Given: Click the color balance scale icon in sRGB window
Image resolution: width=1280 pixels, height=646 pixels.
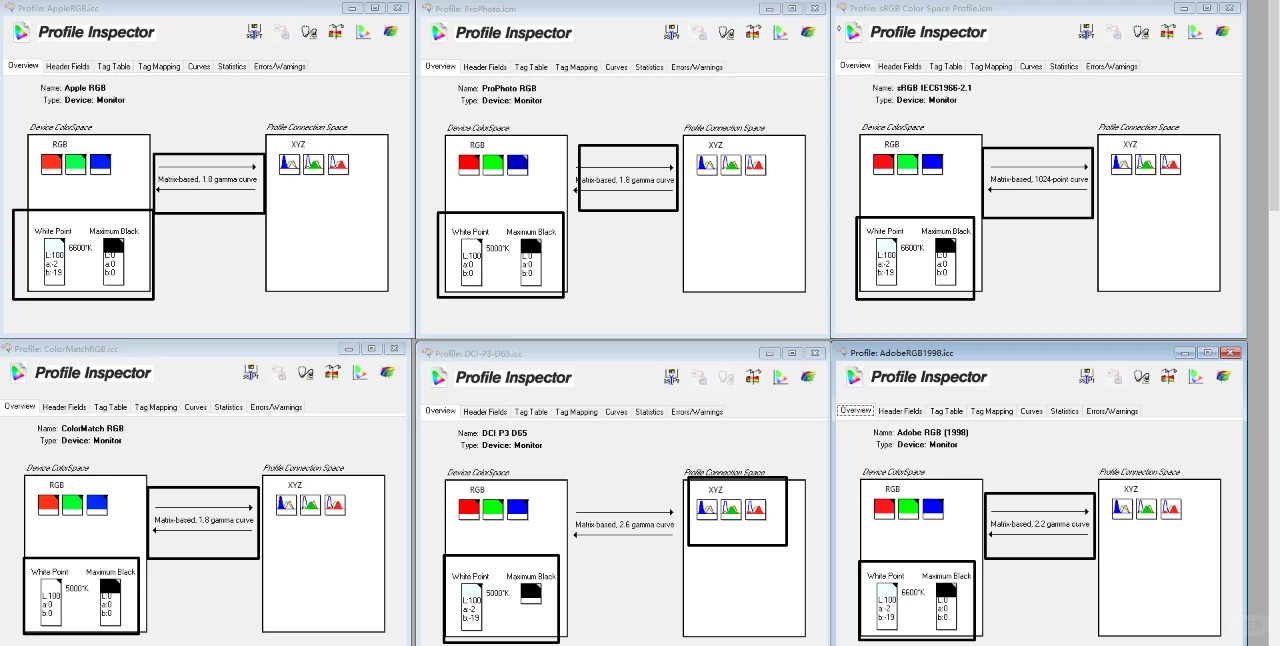Looking at the screenshot, I should 1167,31.
